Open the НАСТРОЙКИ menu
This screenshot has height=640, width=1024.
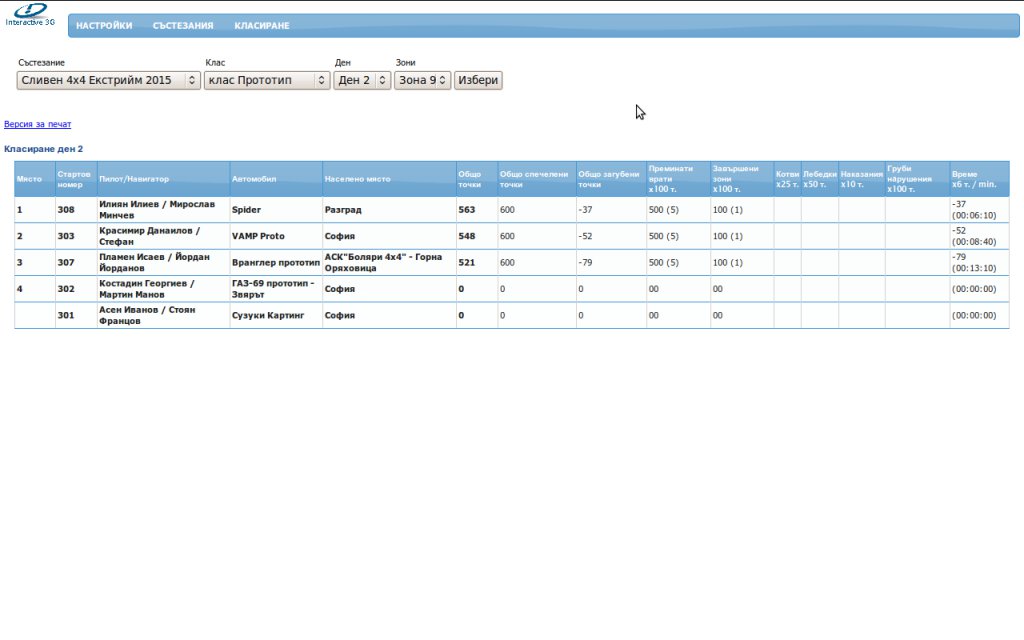tap(104, 26)
